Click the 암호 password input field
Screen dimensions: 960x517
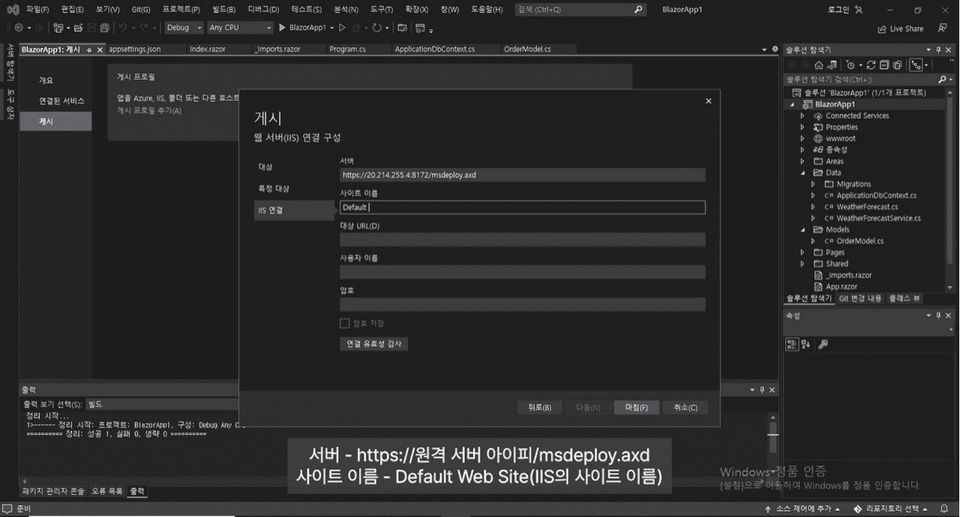pos(522,304)
